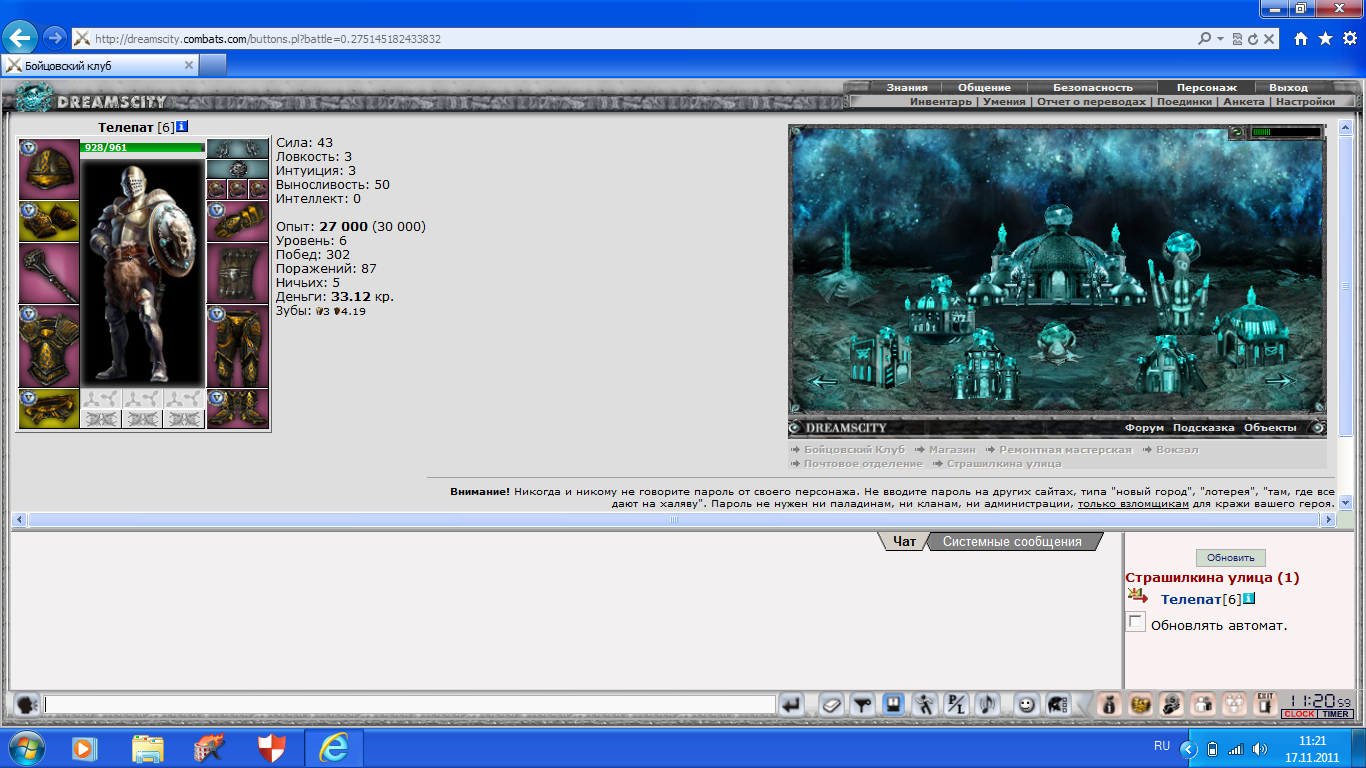The width and height of the screenshot is (1366, 768).
Task: Open the smiley emoticons picker
Action: click(x=1026, y=705)
